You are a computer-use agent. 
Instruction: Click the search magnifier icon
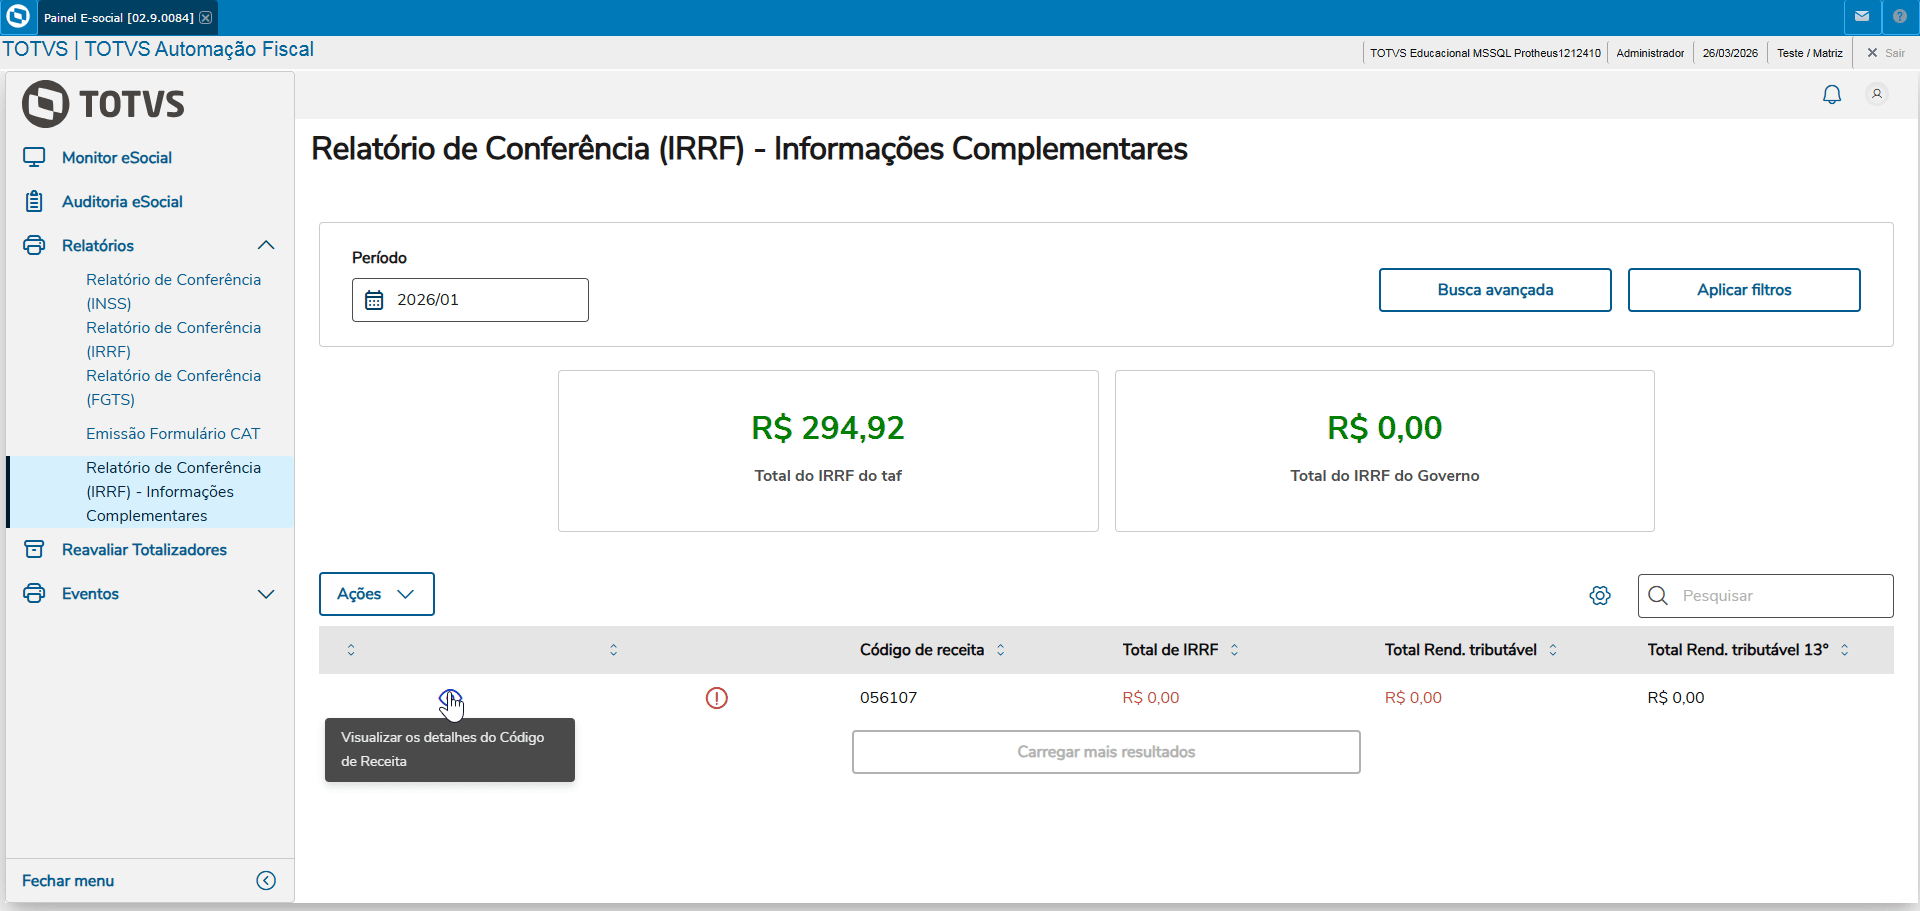pyautogui.click(x=1658, y=595)
